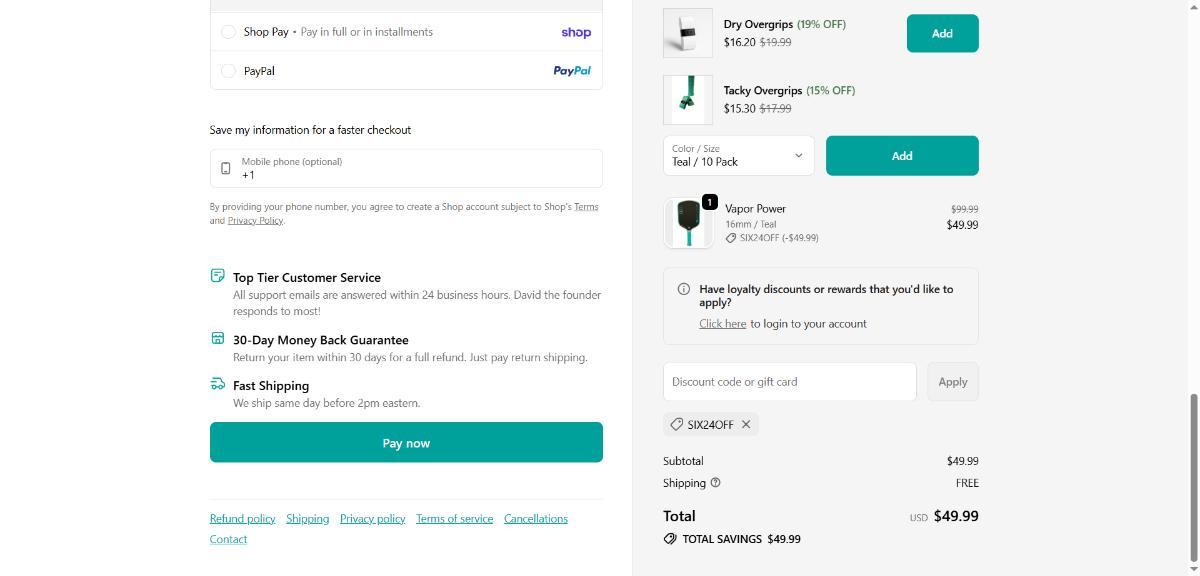Remove the SIX24OFF discount code tag
Image resolution: width=1200 pixels, height=576 pixels.
(x=746, y=425)
